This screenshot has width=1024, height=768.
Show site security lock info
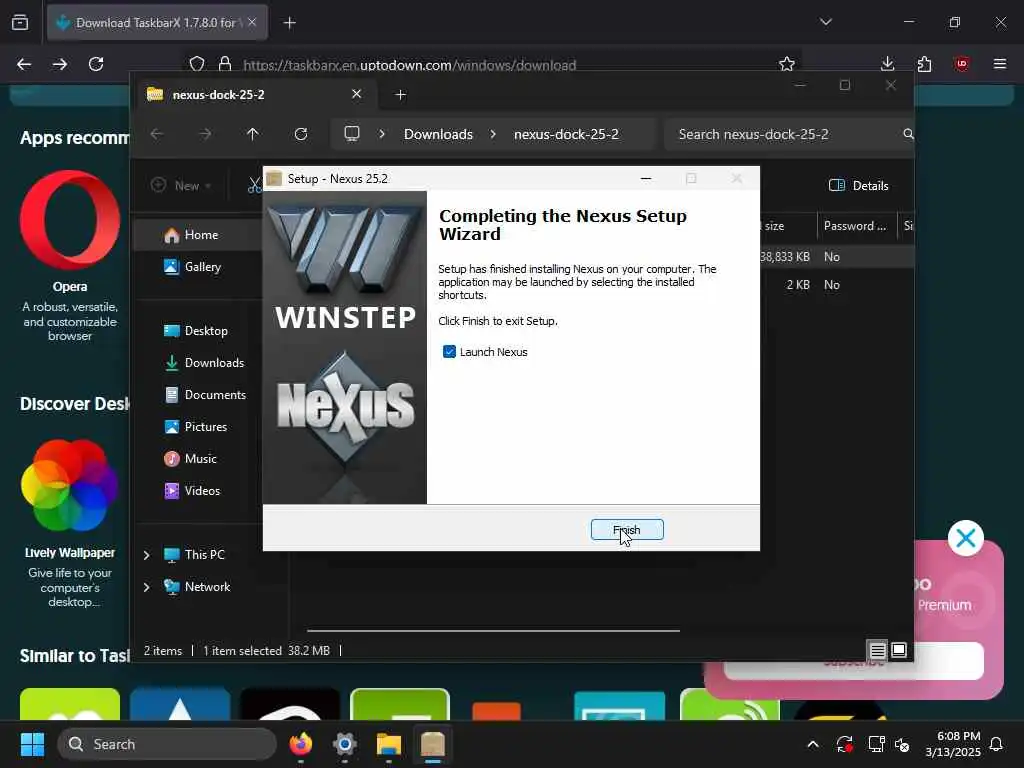click(225, 64)
